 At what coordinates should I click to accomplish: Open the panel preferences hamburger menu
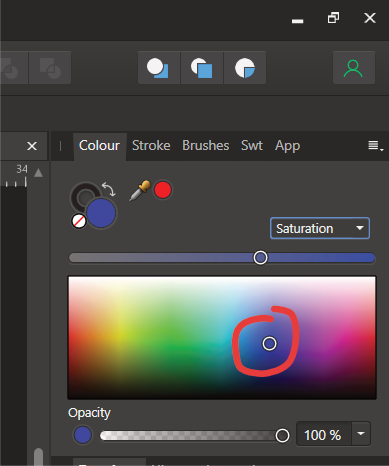point(375,146)
